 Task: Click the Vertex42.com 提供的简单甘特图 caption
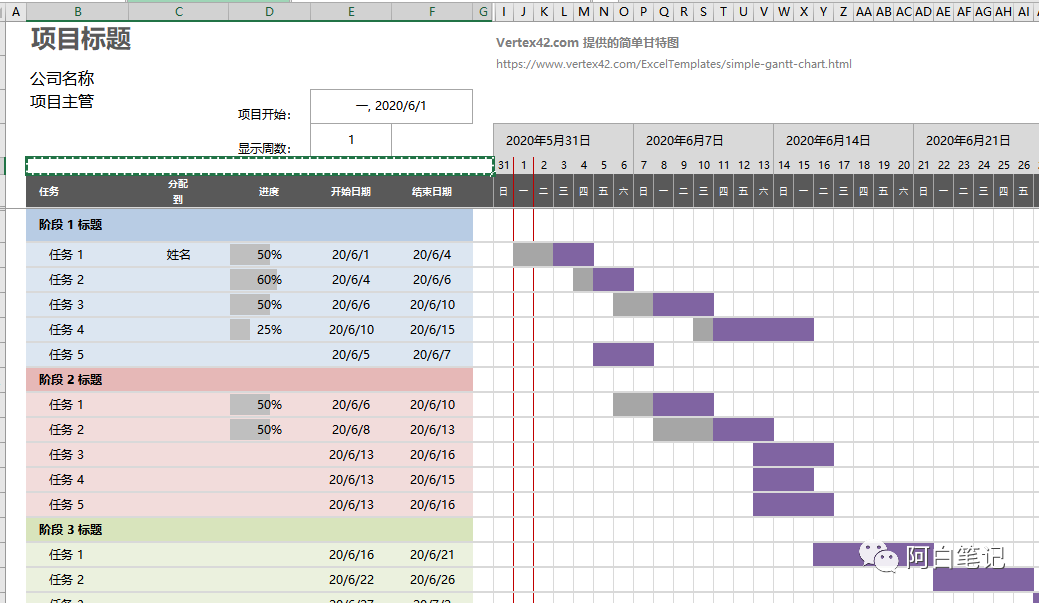[x=587, y=42]
